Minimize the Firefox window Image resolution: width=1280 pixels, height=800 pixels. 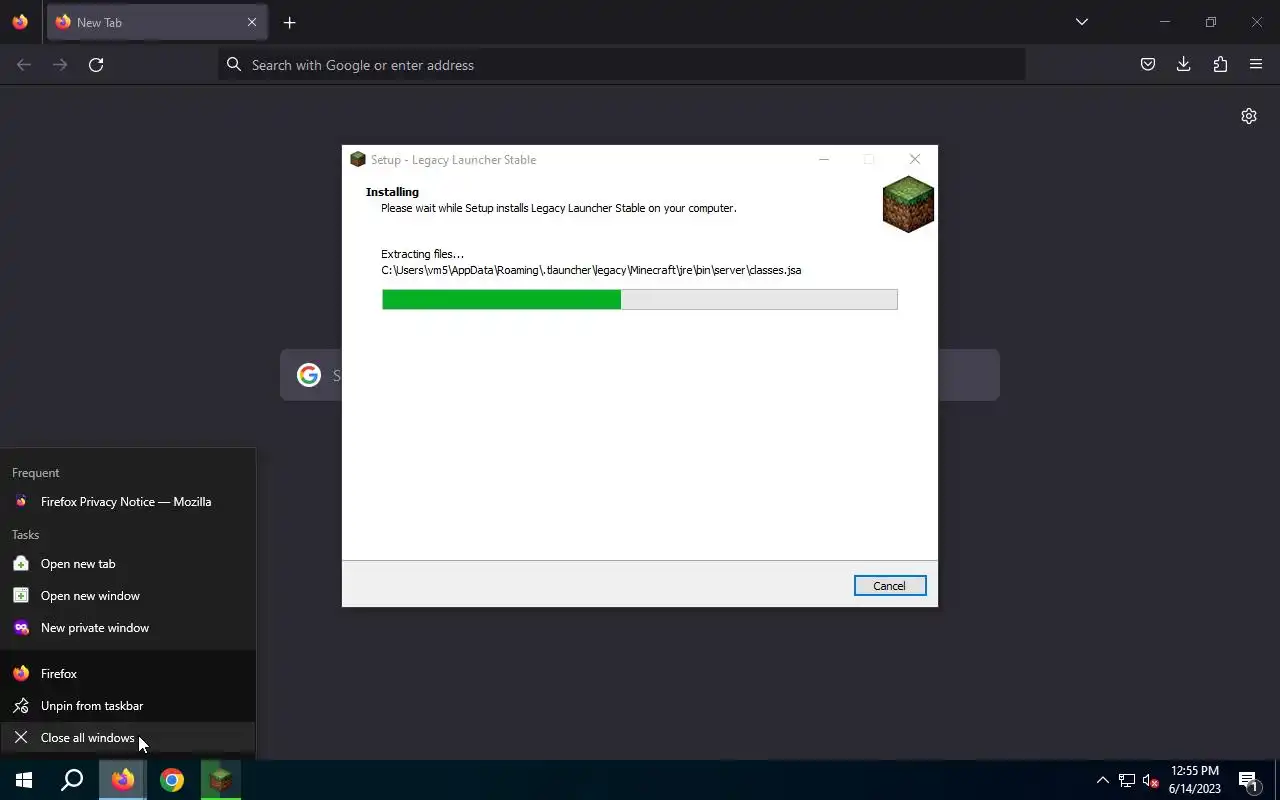[1165, 22]
